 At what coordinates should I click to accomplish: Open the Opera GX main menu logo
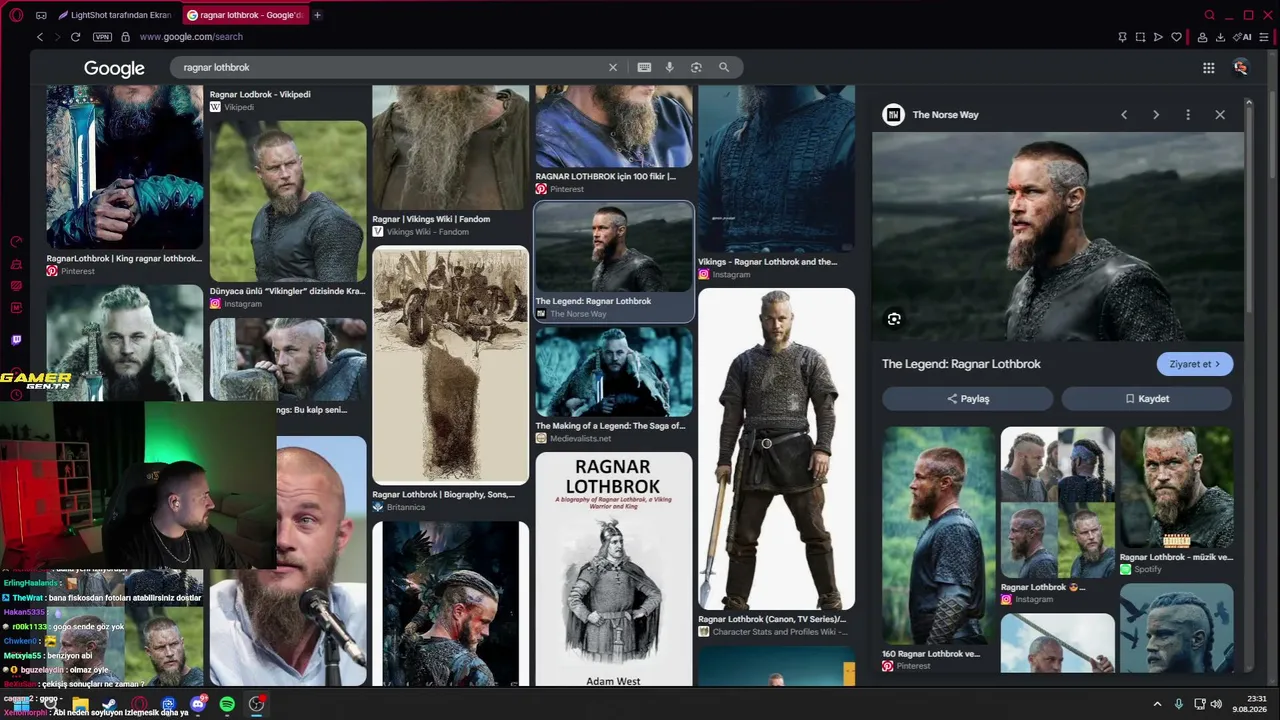tap(15, 15)
